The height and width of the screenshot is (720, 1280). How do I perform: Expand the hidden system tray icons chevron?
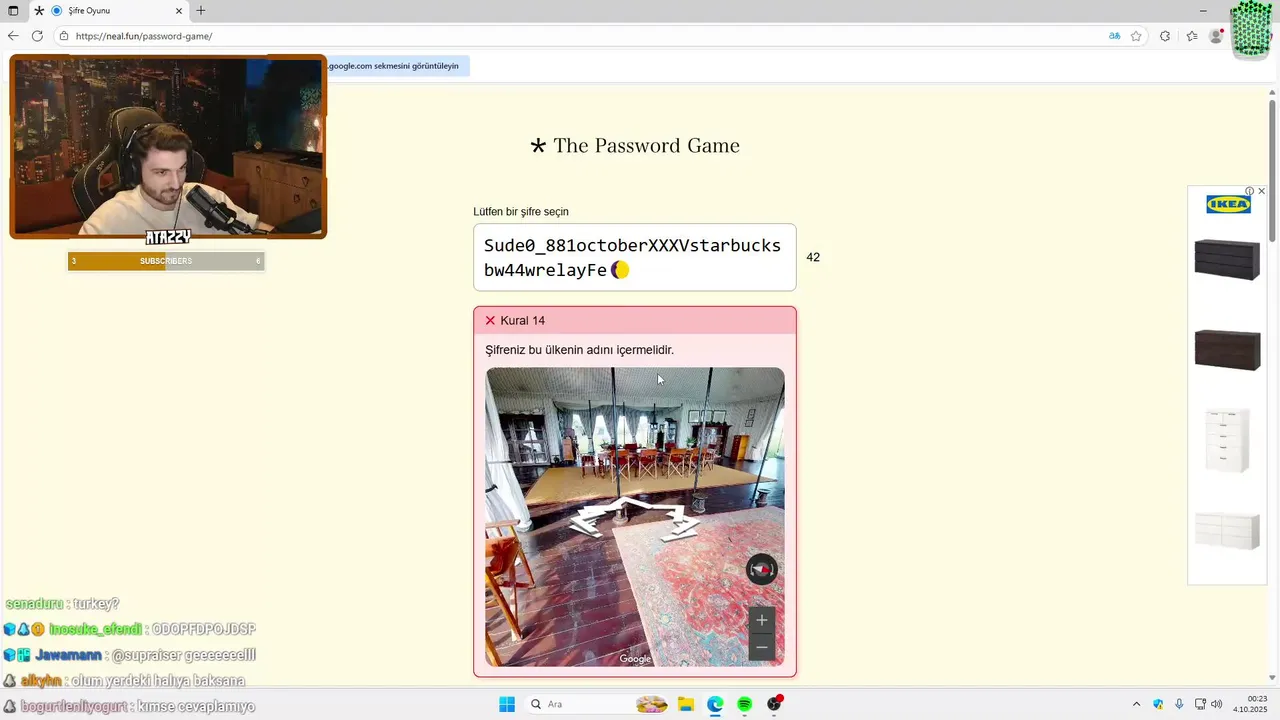coord(1136,704)
